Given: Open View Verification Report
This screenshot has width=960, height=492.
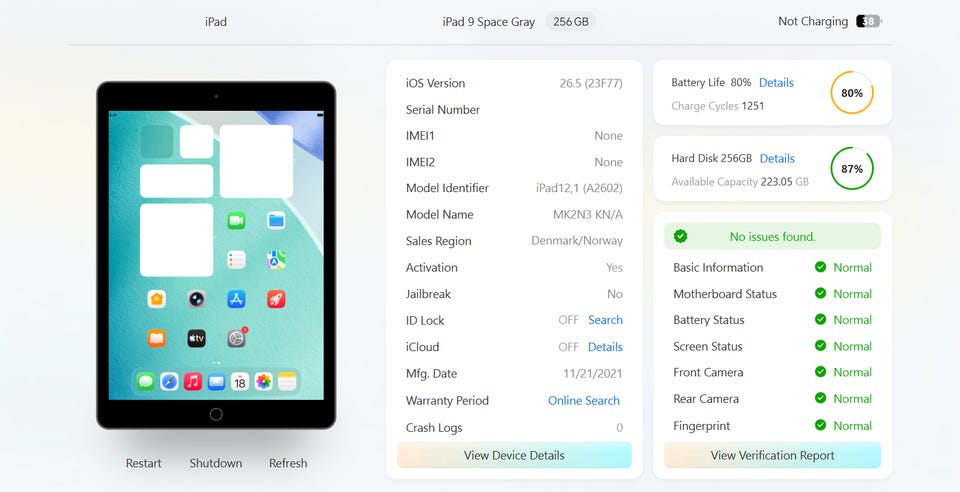Looking at the screenshot, I should click(773, 455).
